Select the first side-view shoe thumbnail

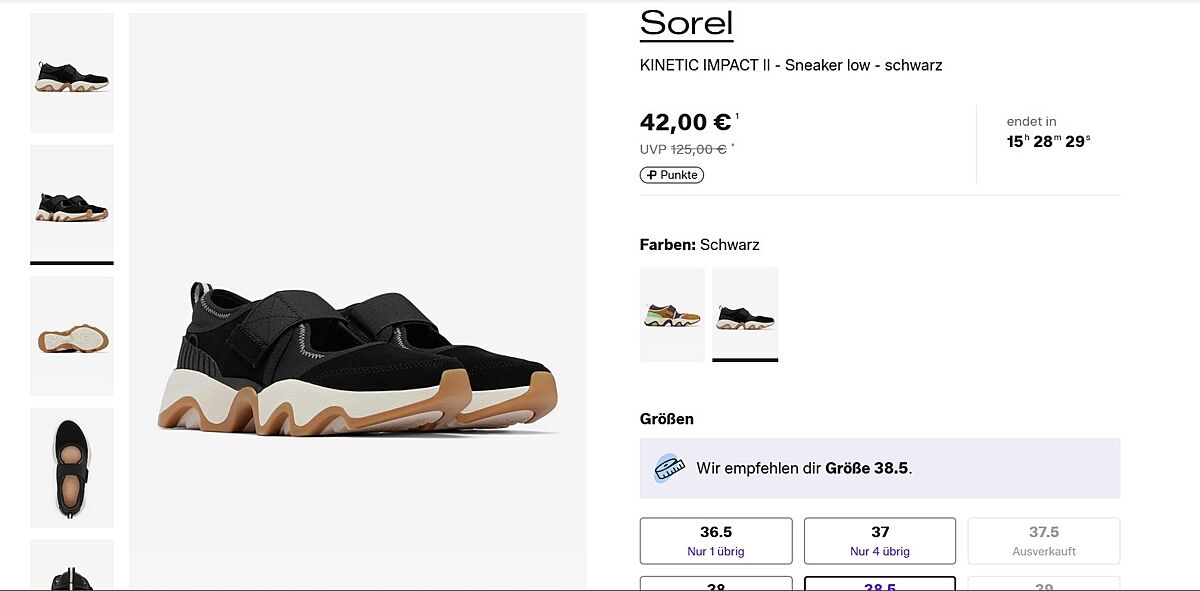coord(72,73)
